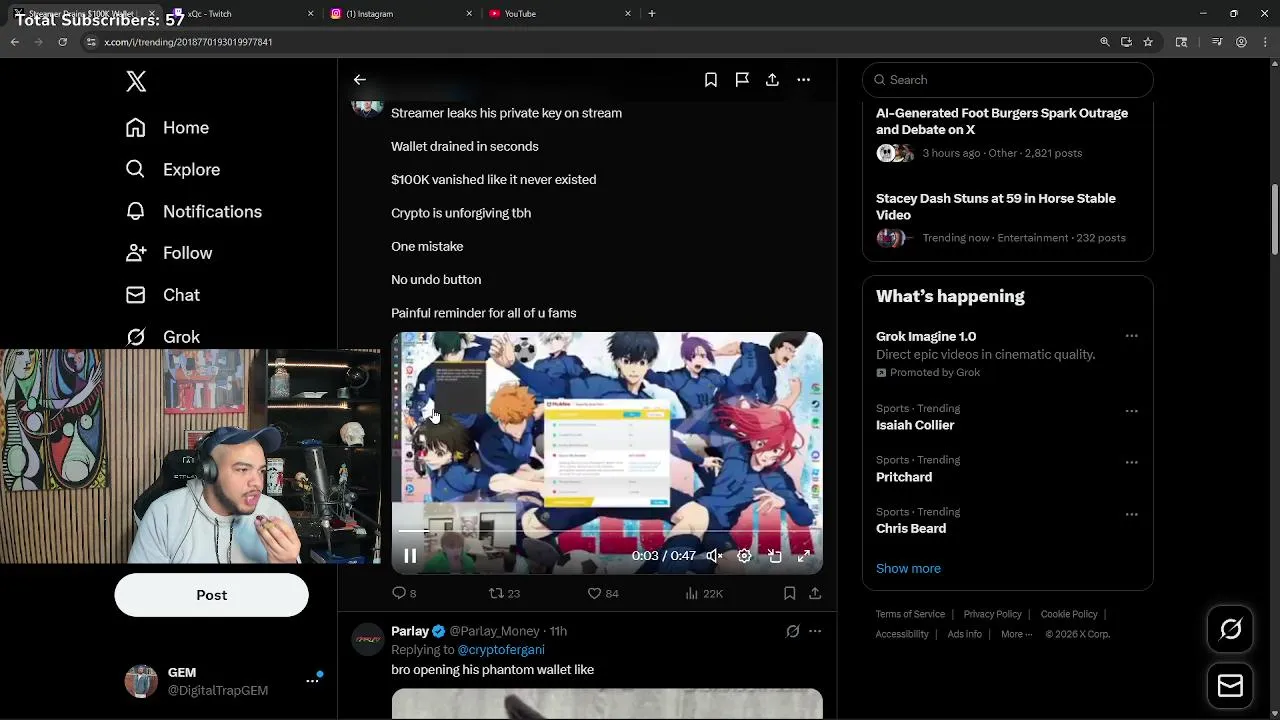1280x720 pixels.
Task: Open Accessibility footer link
Action: pos(902,634)
